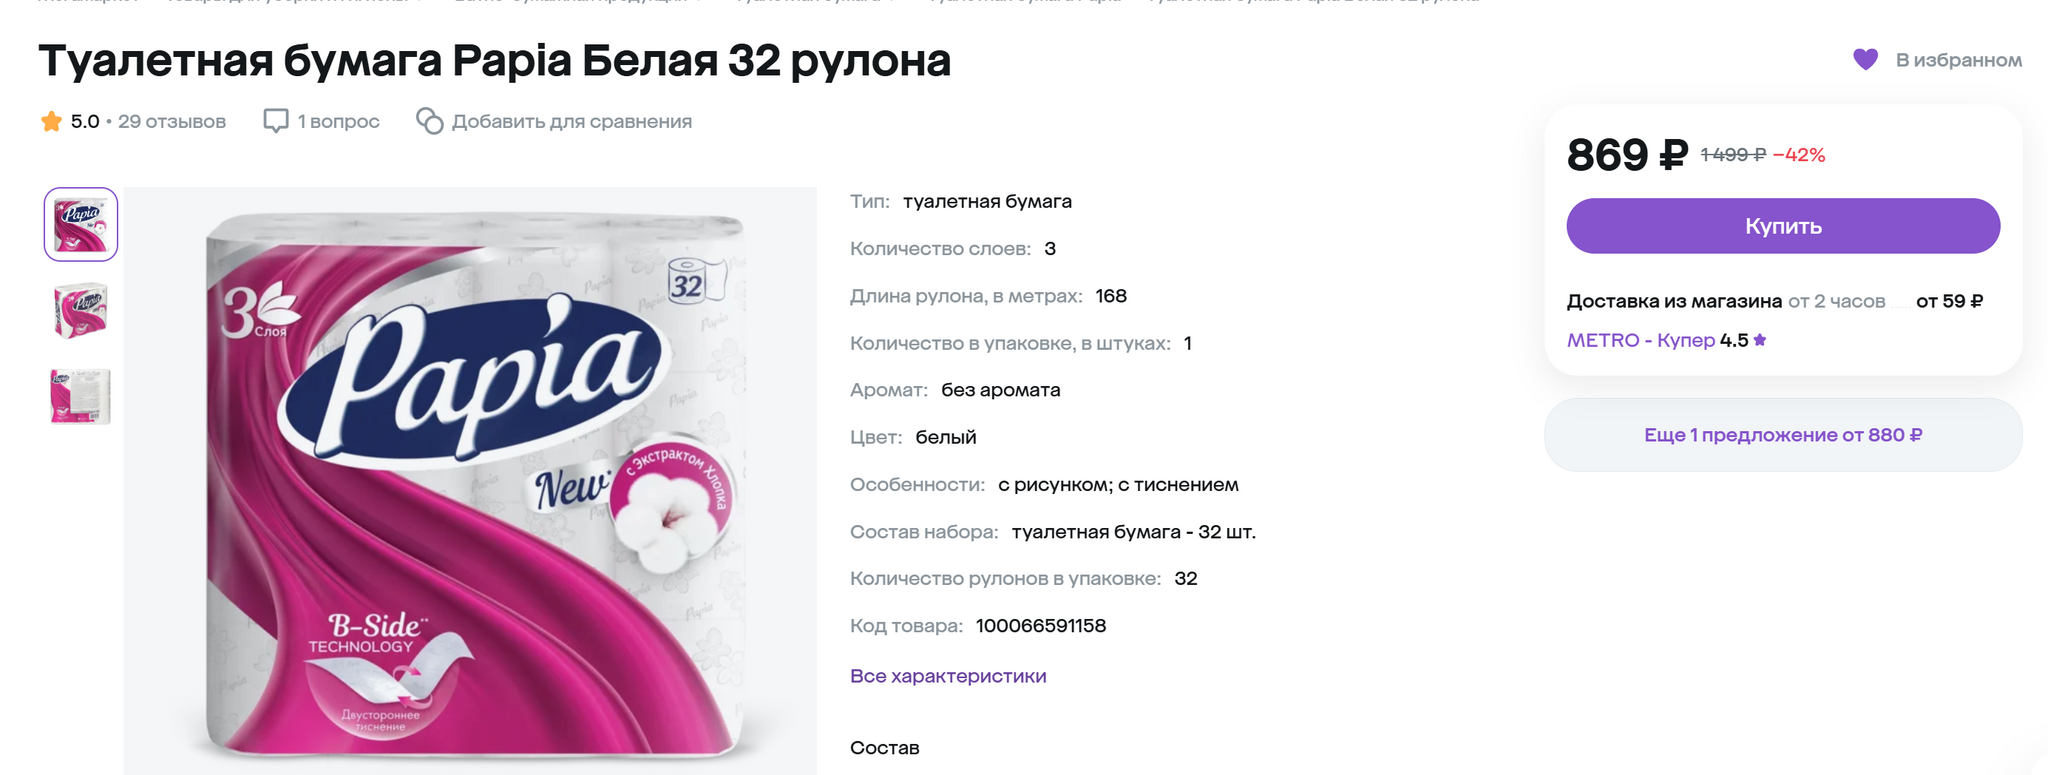Select the first Papia thumbnail image

point(81,224)
